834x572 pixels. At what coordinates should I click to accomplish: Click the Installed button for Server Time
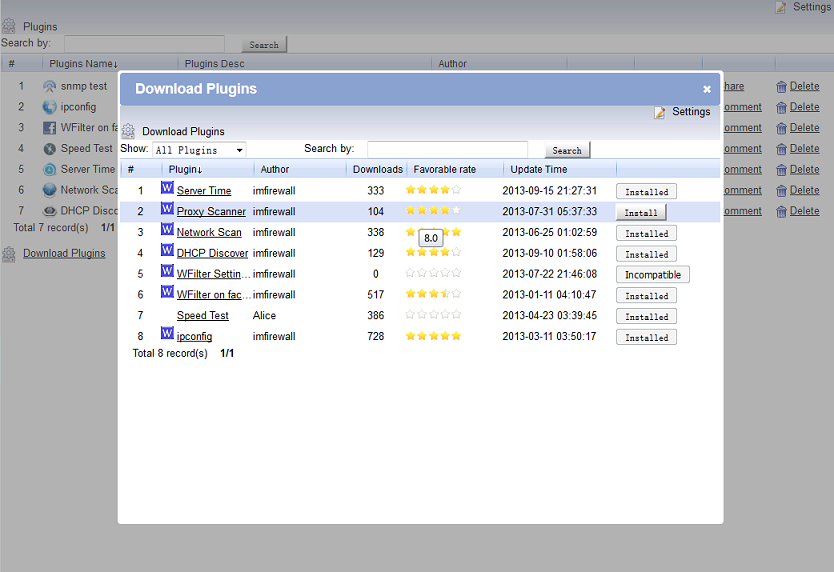click(x=646, y=192)
